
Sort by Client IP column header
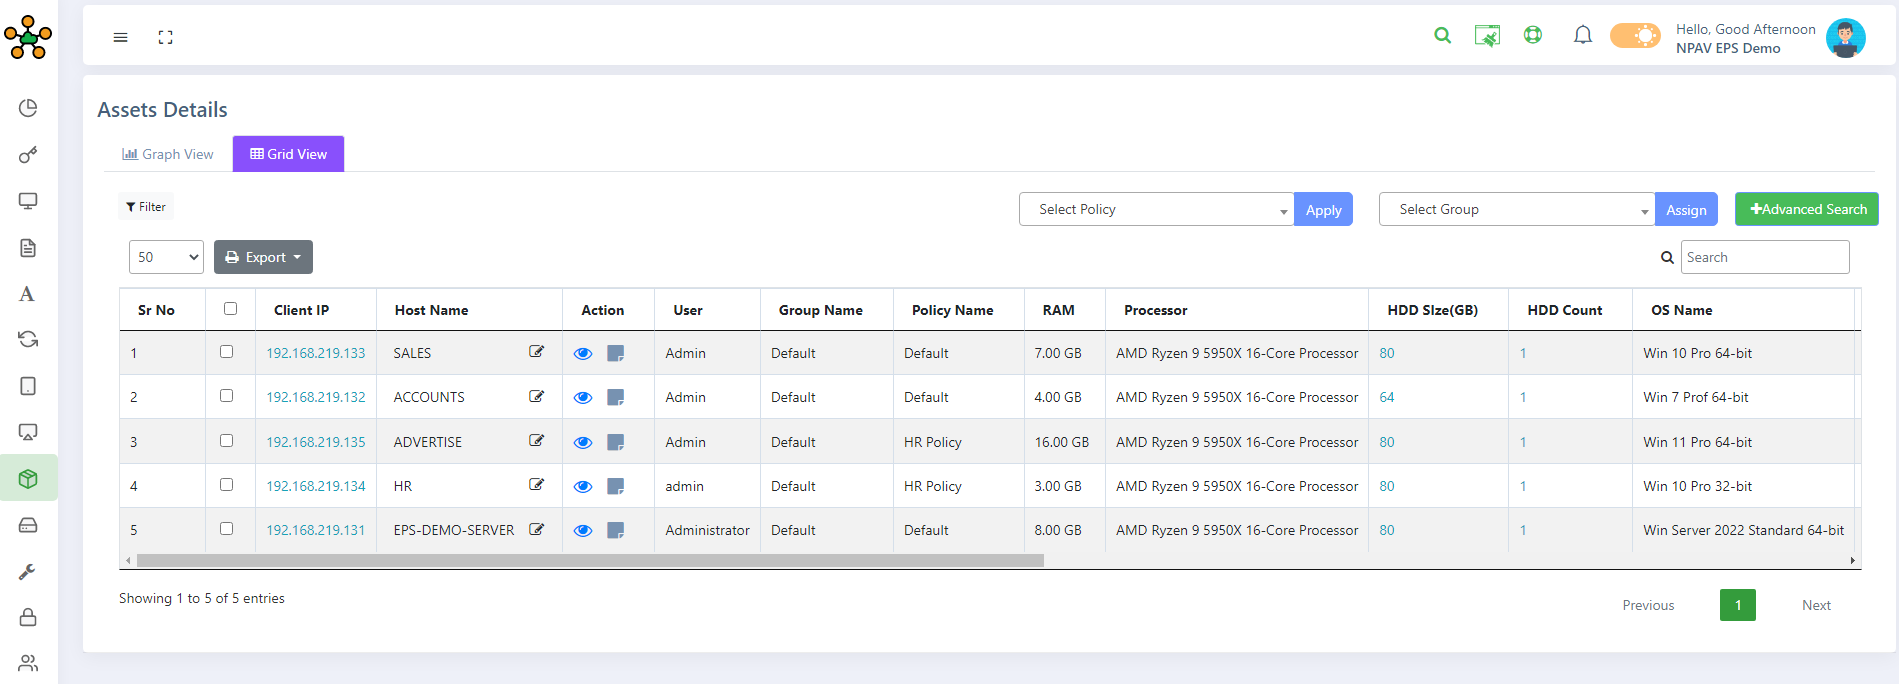click(x=316, y=310)
